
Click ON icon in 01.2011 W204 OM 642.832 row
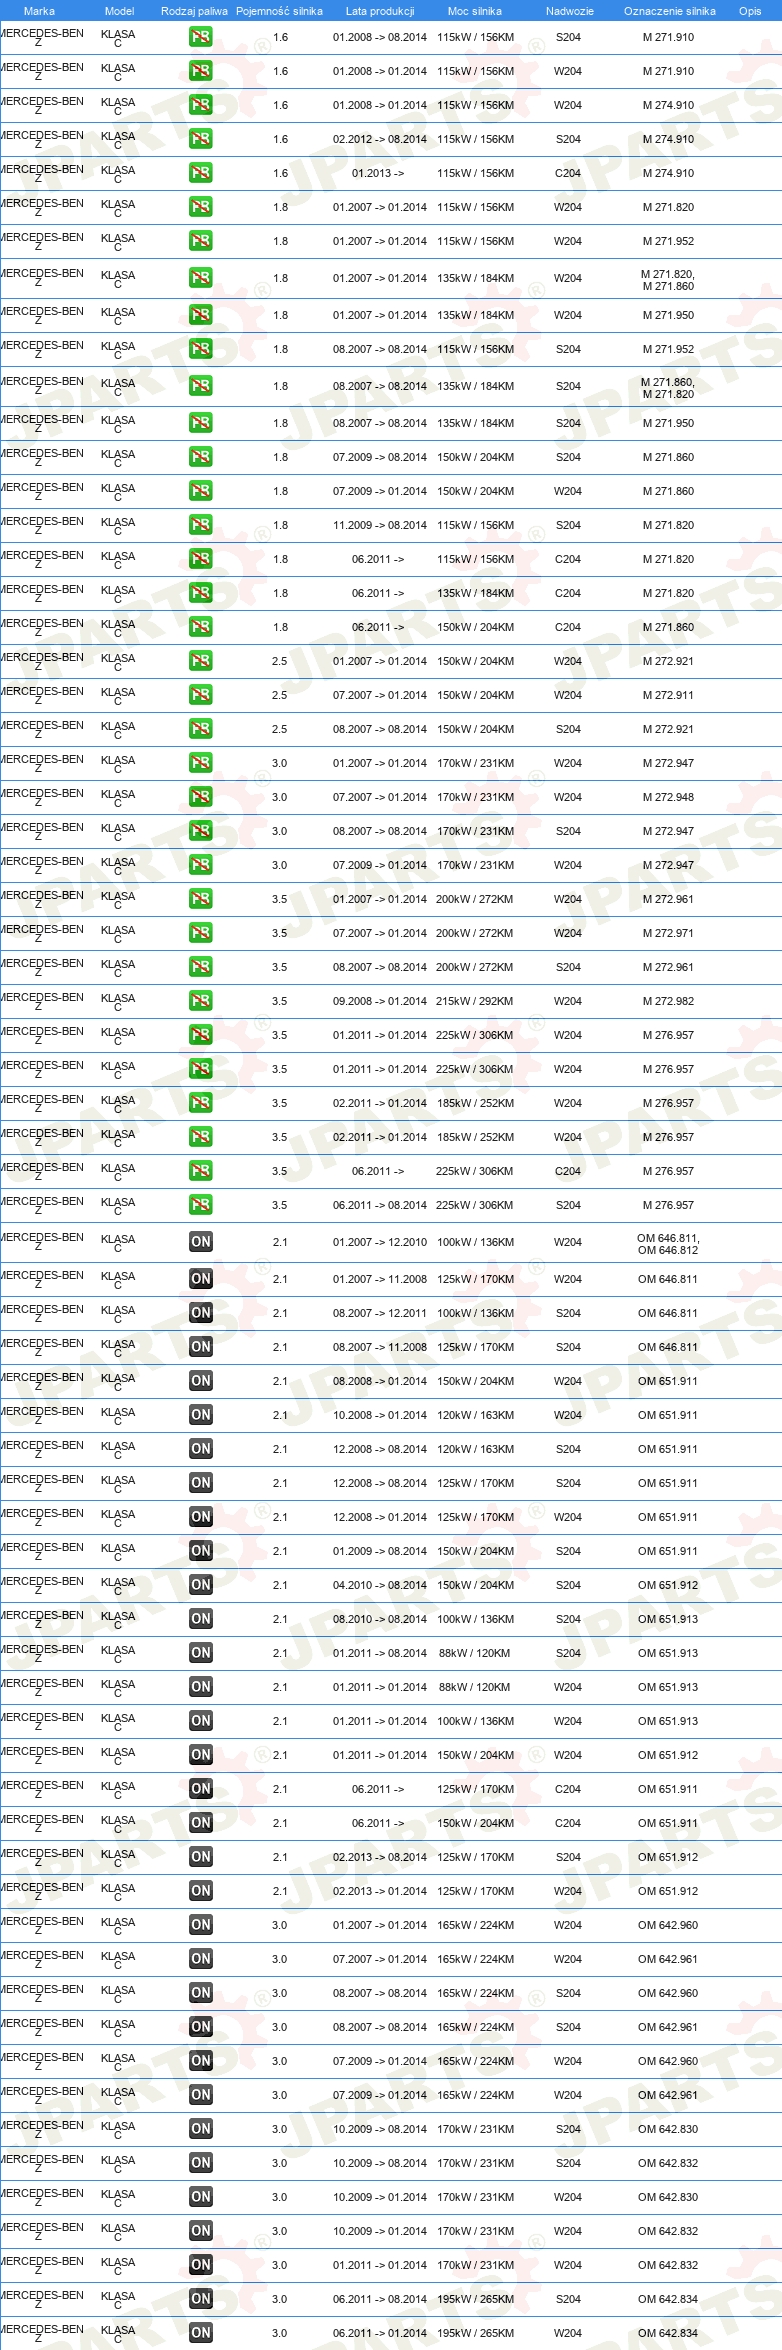[x=201, y=2265]
